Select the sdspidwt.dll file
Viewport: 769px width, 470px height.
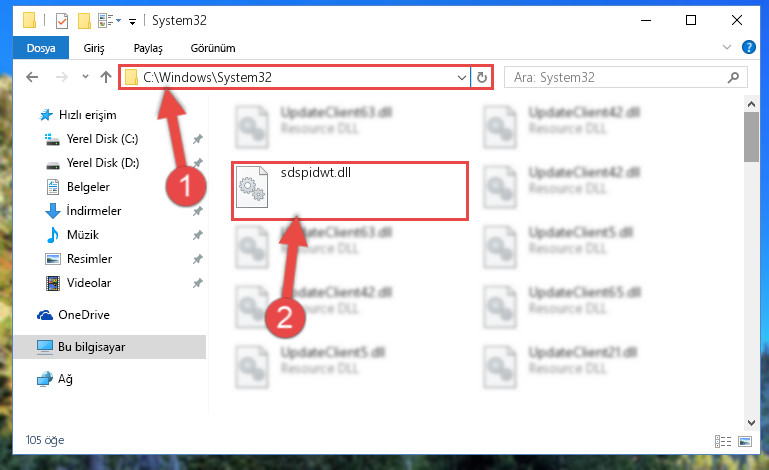[x=350, y=190]
